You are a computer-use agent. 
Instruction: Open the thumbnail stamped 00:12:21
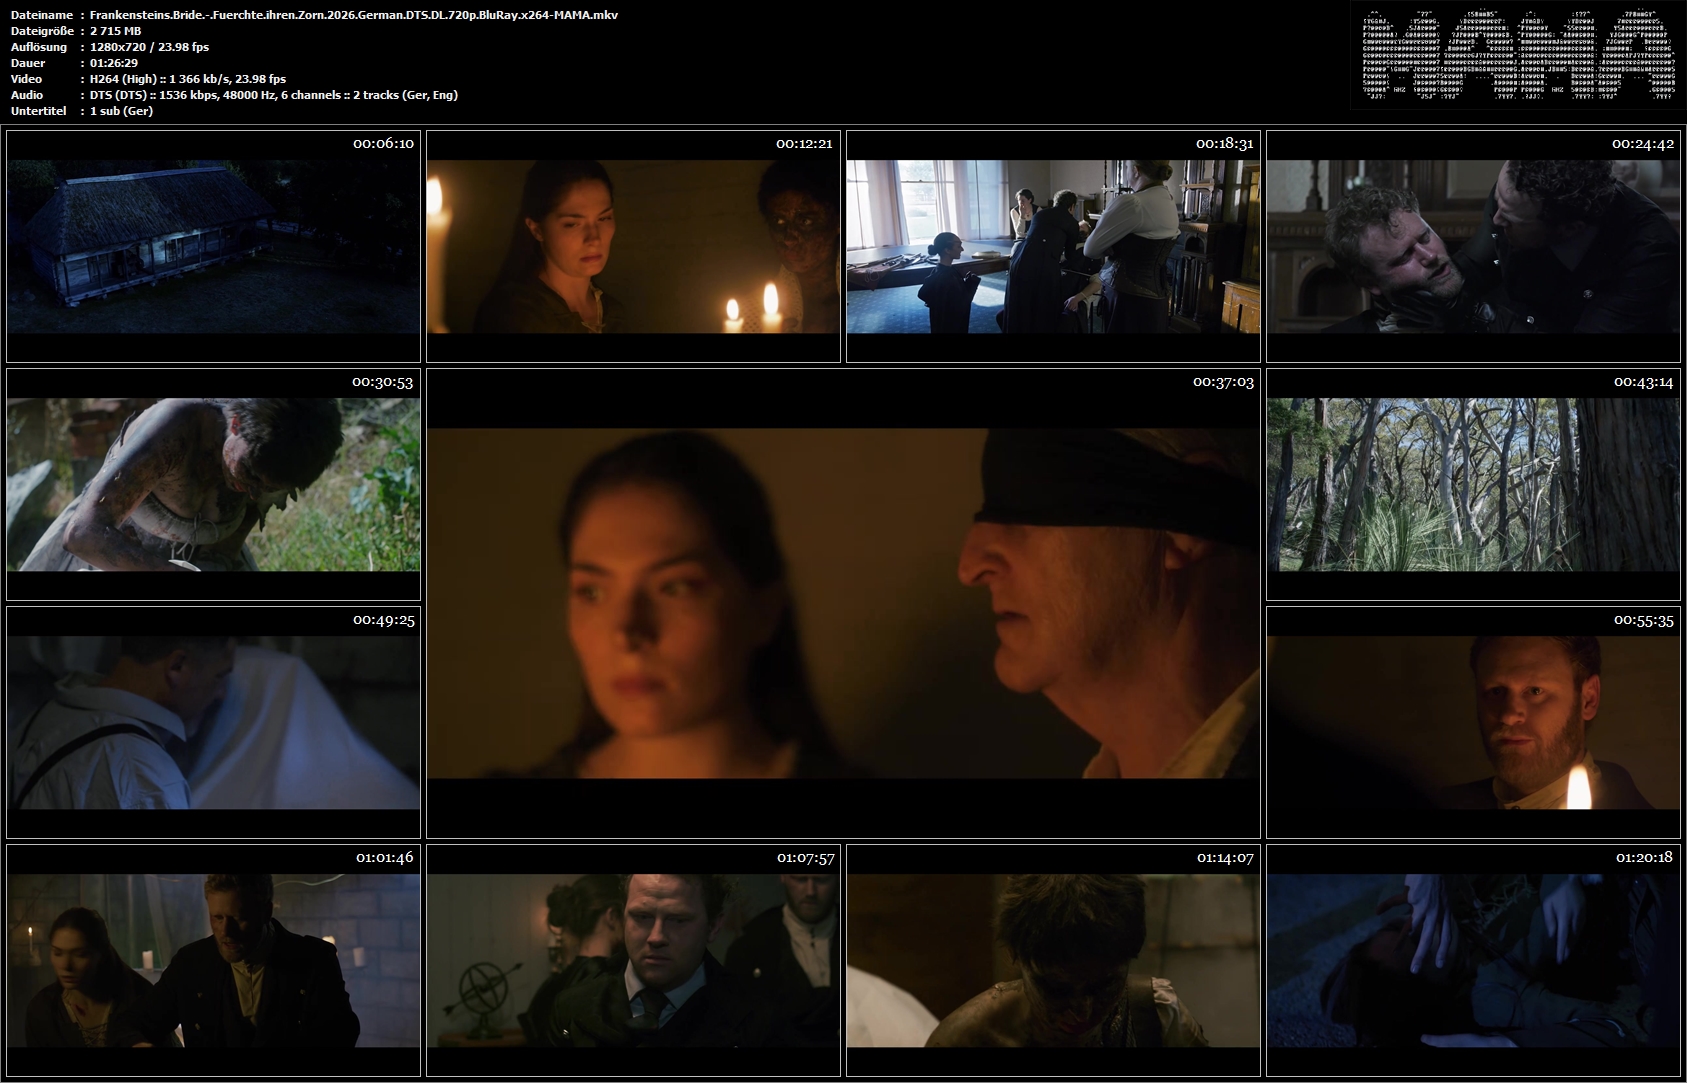click(x=633, y=246)
